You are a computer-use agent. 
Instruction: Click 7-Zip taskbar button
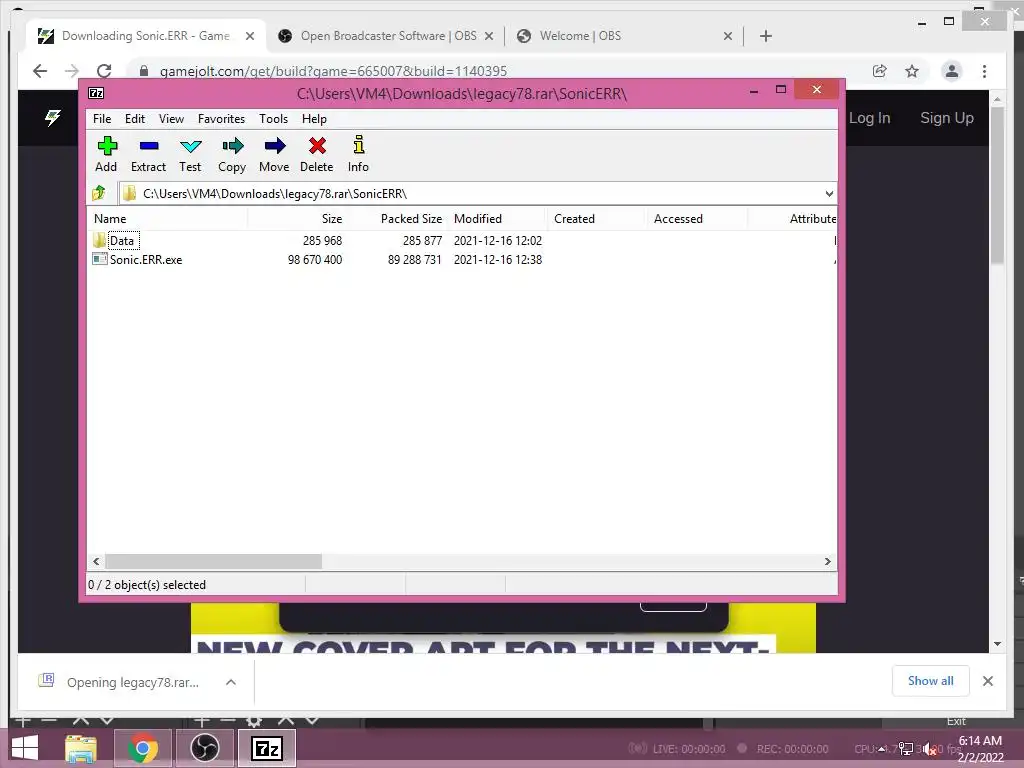coord(266,748)
